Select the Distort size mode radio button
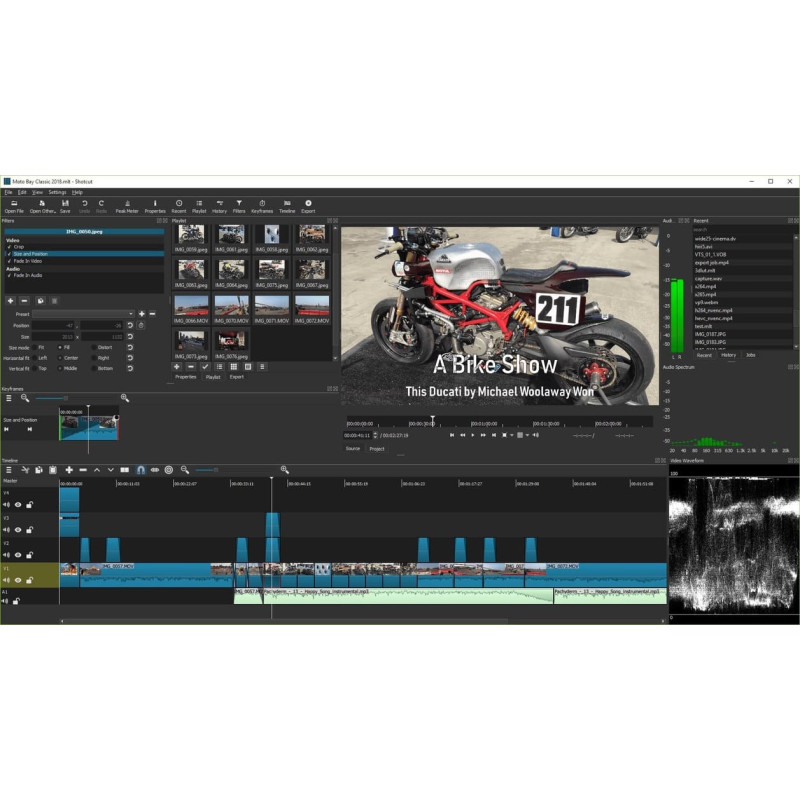 [94, 347]
